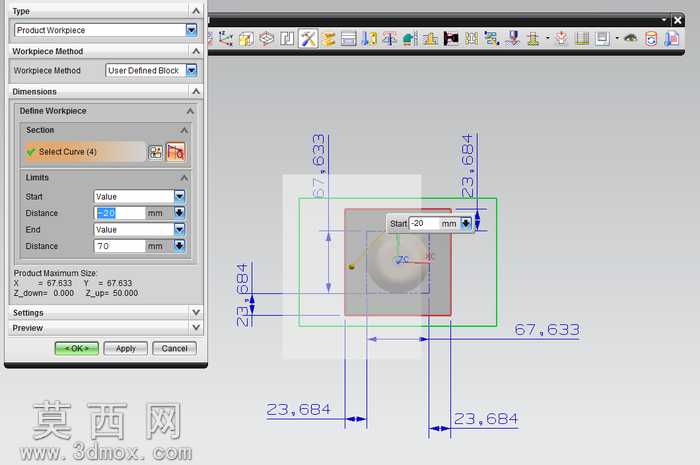Click the curve selection icon beside Select Curve
700x465 pixels.
155,152
